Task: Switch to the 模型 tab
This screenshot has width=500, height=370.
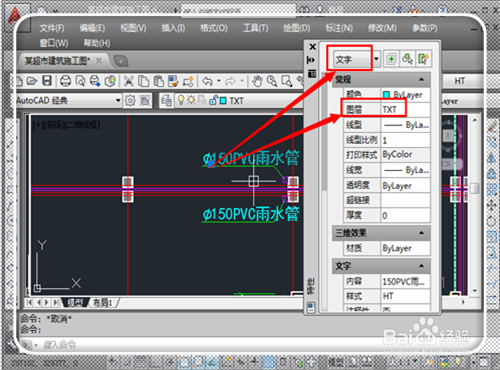Action: click(75, 303)
